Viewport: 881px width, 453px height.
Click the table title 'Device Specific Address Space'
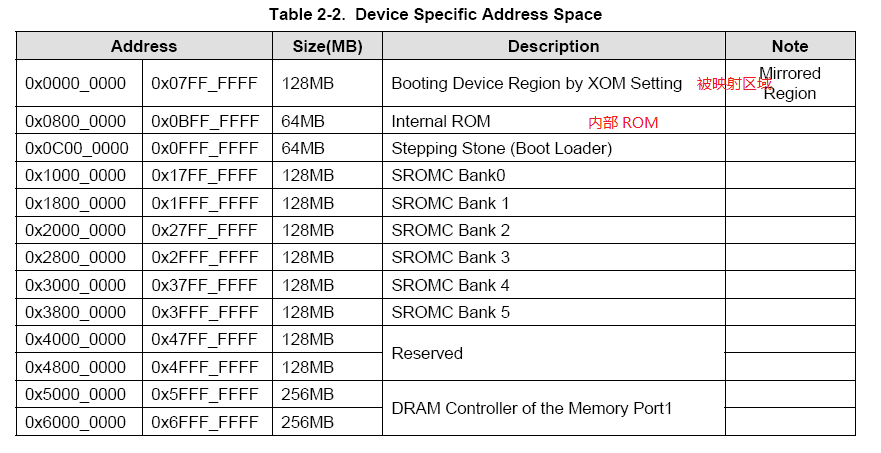click(x=434, y=14)
